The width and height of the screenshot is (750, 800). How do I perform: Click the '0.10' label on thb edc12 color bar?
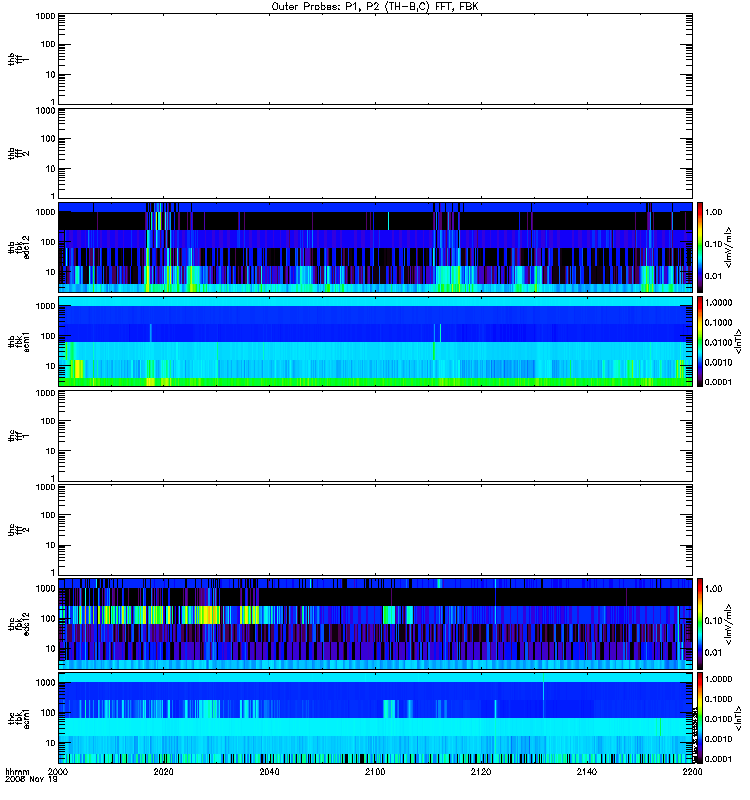click(x=714, y=244)
